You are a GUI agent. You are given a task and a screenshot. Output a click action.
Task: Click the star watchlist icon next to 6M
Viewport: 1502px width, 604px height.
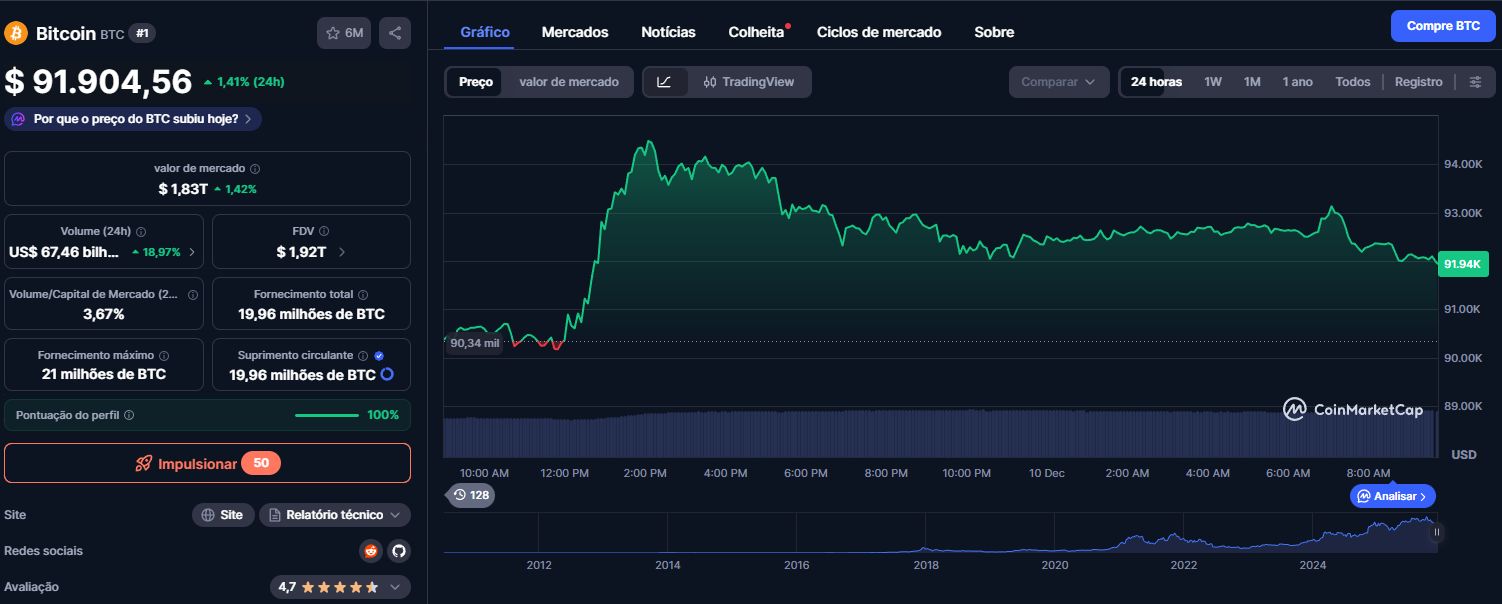click(x=333, y=32)
